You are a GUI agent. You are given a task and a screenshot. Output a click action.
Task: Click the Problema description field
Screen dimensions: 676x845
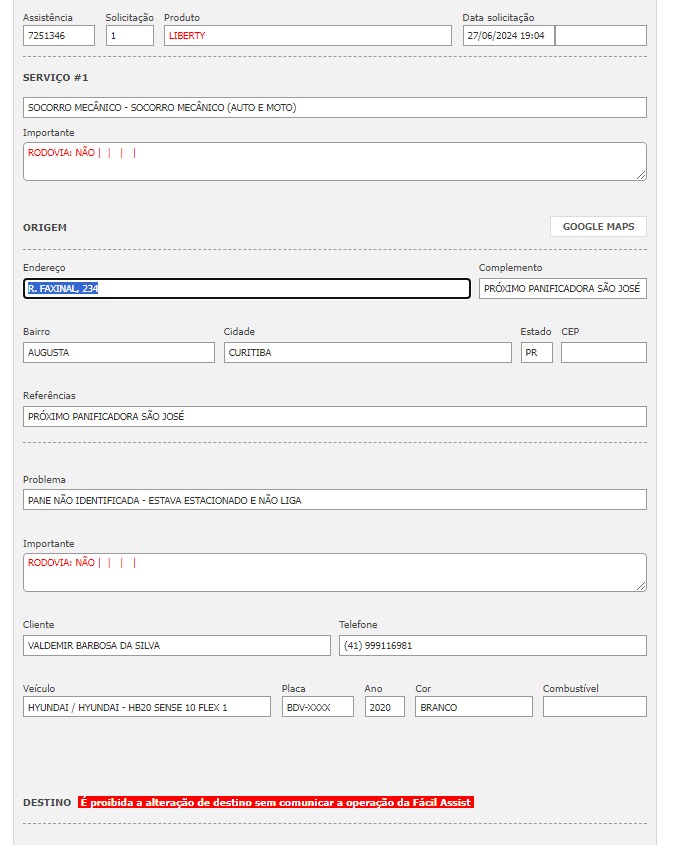pos(334,500)
